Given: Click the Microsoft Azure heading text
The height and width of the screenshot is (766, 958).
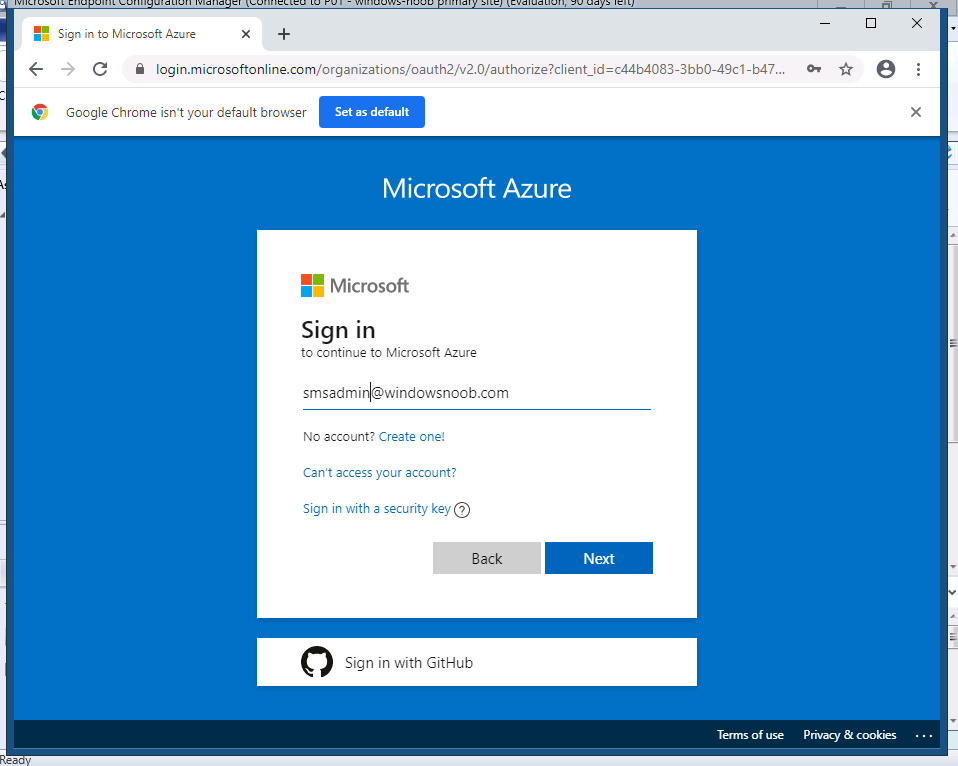Looking at the screenshot, I should tap(477, 188).
